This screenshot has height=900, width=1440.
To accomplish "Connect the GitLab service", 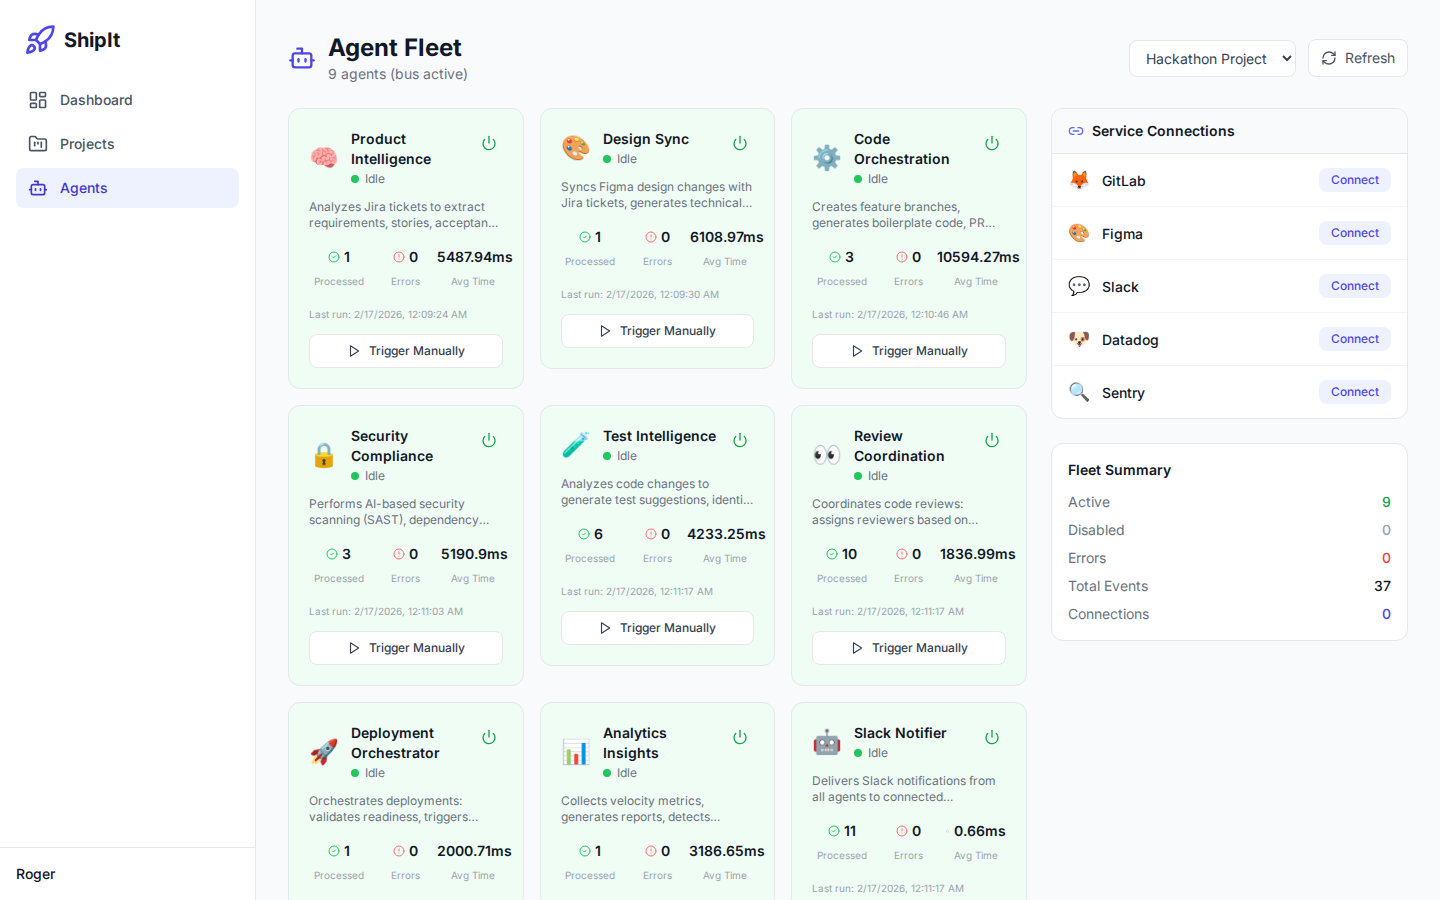I will coord(1355,180).
